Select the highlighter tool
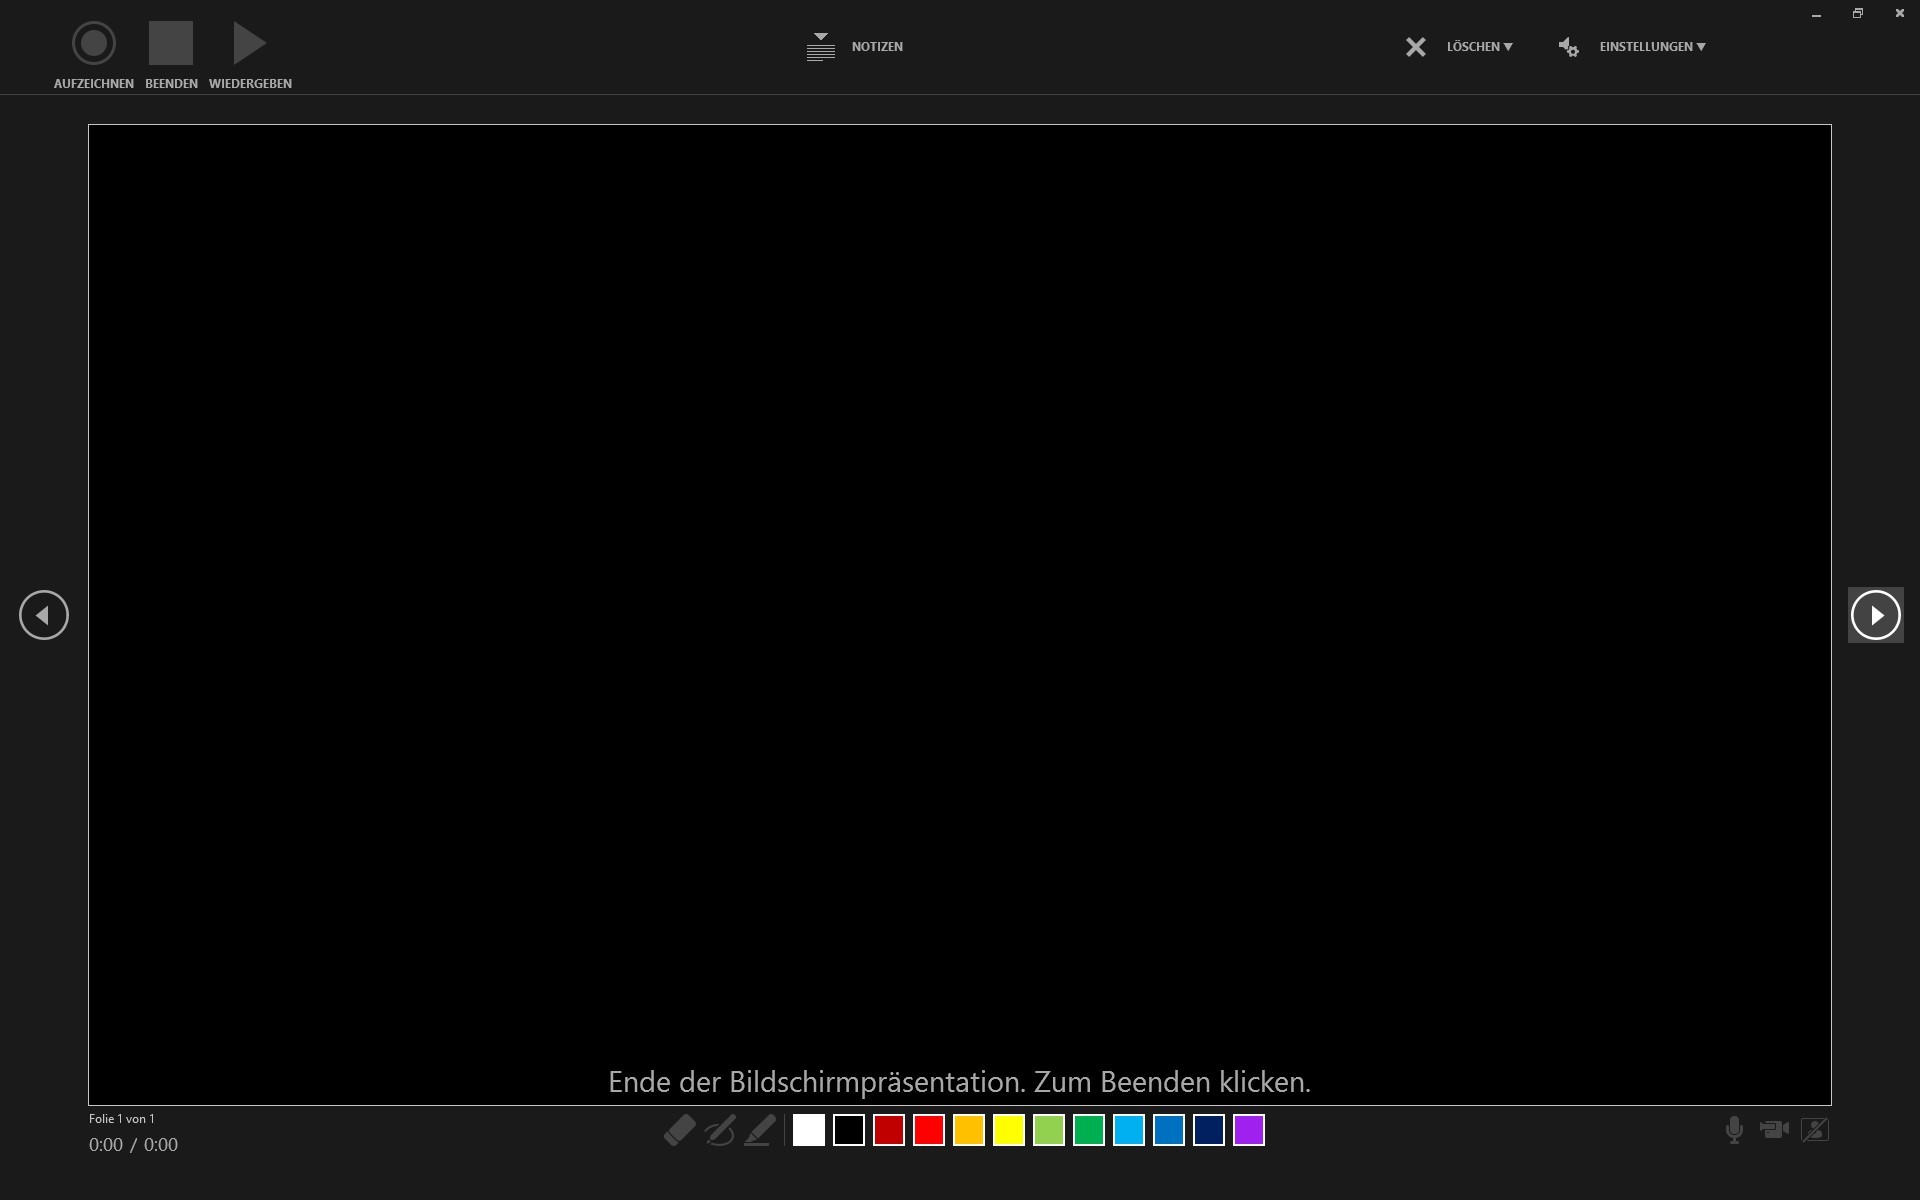 click(760, 1130)
